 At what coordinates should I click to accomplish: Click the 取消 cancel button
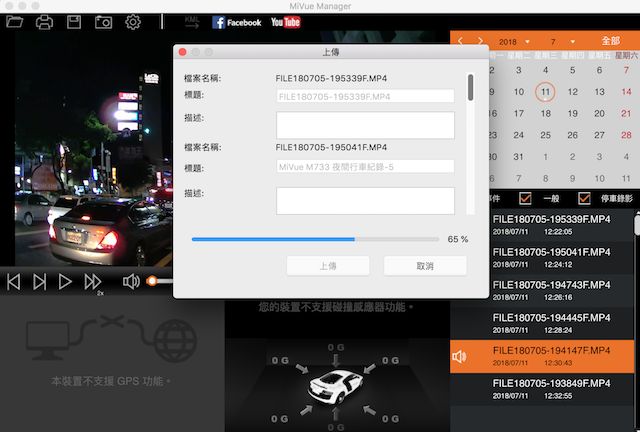tap(425, 266)
